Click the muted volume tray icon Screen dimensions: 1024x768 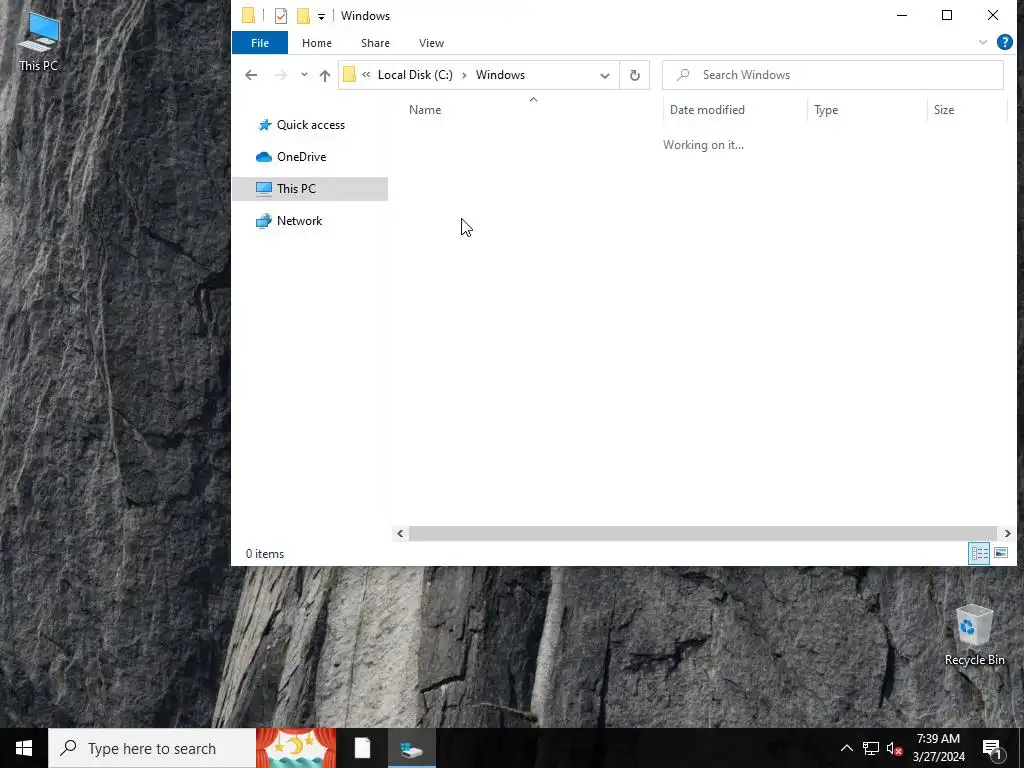pos(895,748)
